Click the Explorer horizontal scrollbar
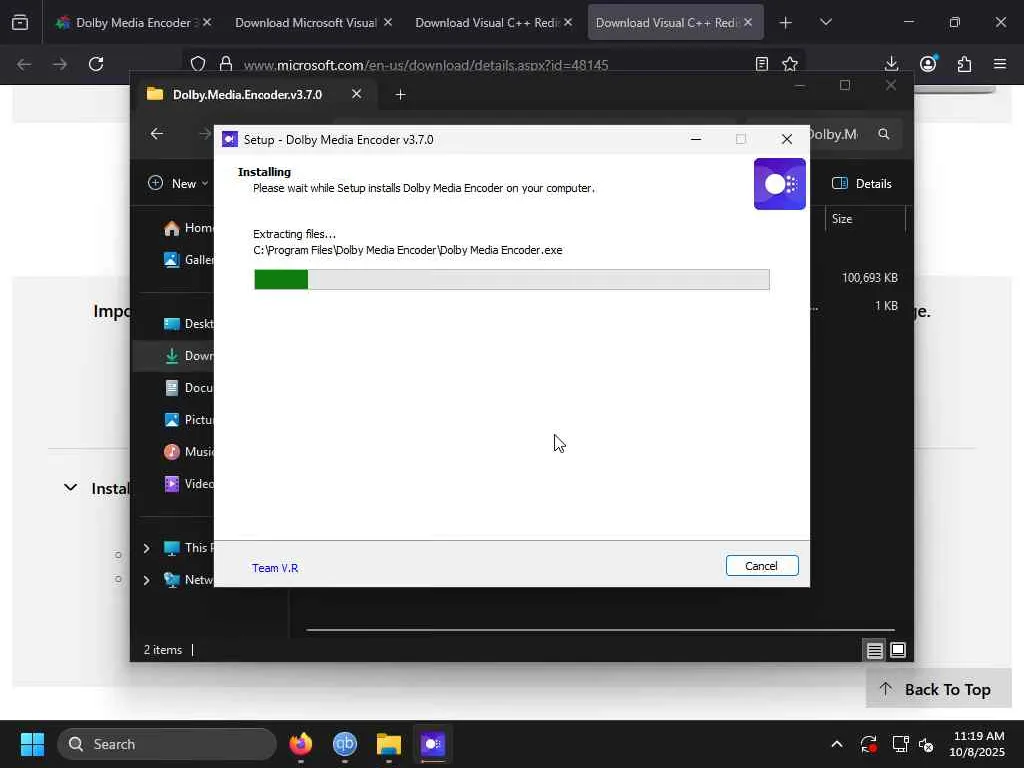Image resolution: width=1024 pixels, height=768 pixels. coord(600,630)
